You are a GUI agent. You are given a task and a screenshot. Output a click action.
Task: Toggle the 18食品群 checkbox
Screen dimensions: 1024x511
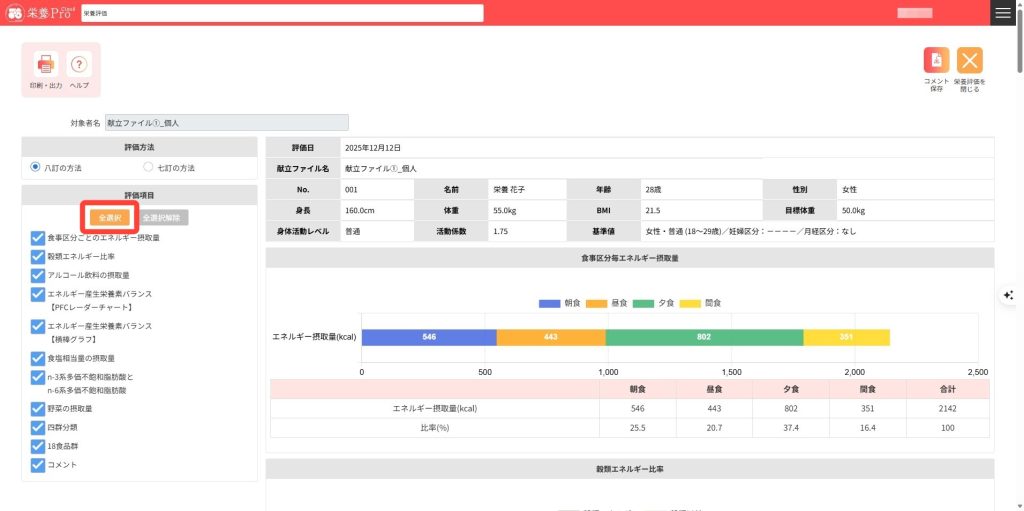click(x=38, y=445)
